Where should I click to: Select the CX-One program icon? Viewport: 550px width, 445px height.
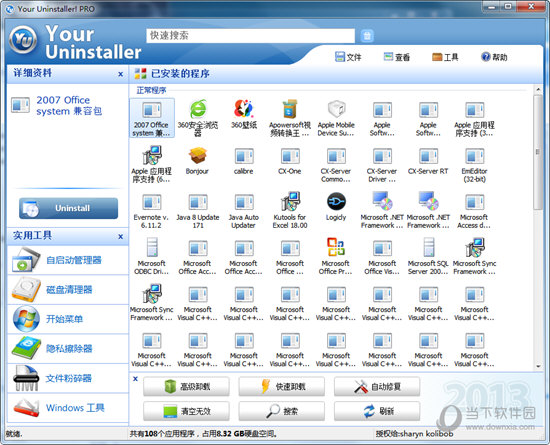[290, 161]
